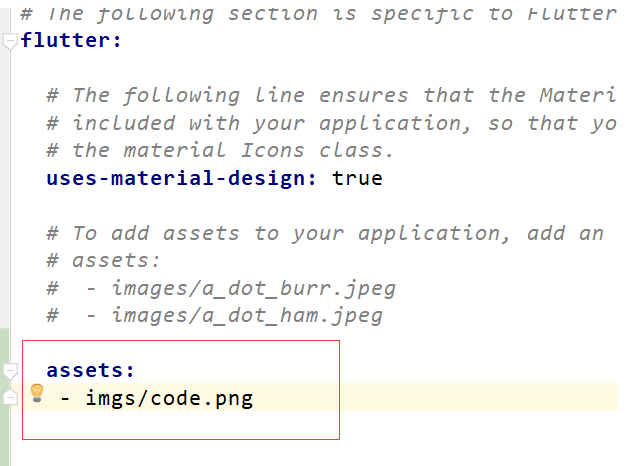
Task: Collapse the assets block fold marker
Action: (9, 371)
